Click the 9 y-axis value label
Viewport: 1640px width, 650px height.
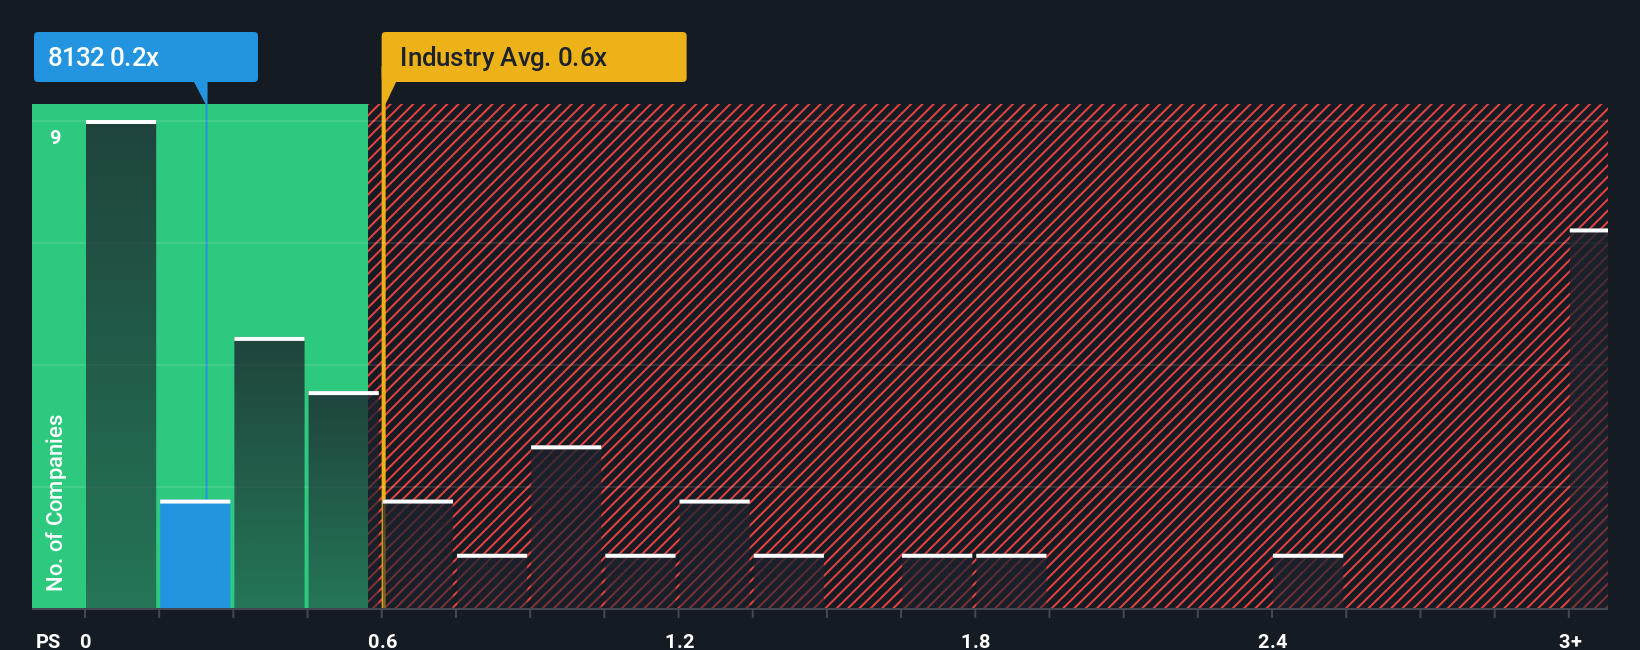pos(56,137)
